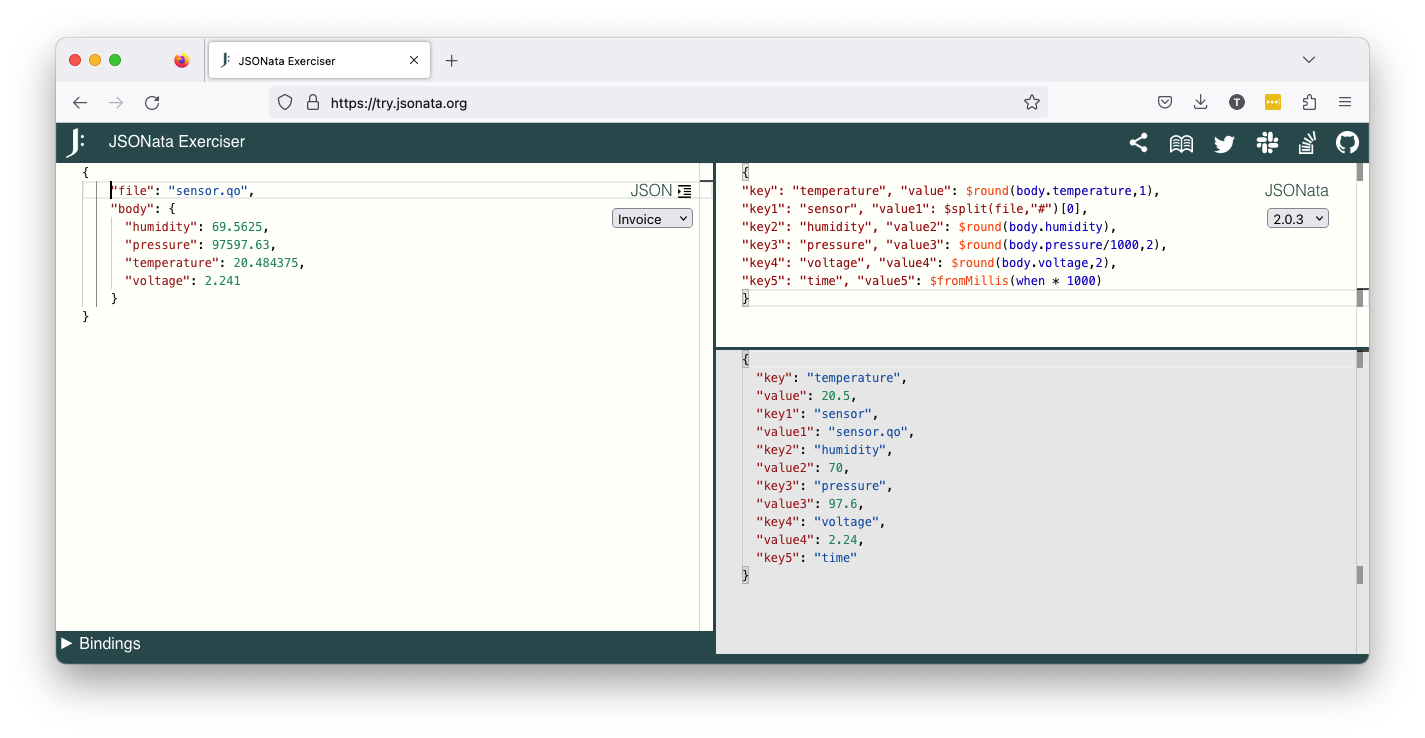This screenshot has width=1425, height=738.
Task: Click the "value1": "sensor.qo" result line
Action: pos(836,432)
